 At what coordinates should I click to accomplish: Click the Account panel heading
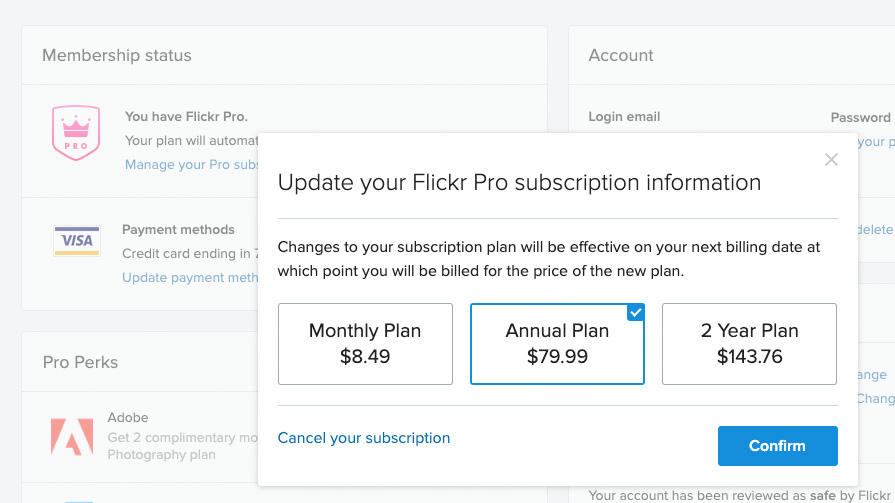tap(621, 55)
